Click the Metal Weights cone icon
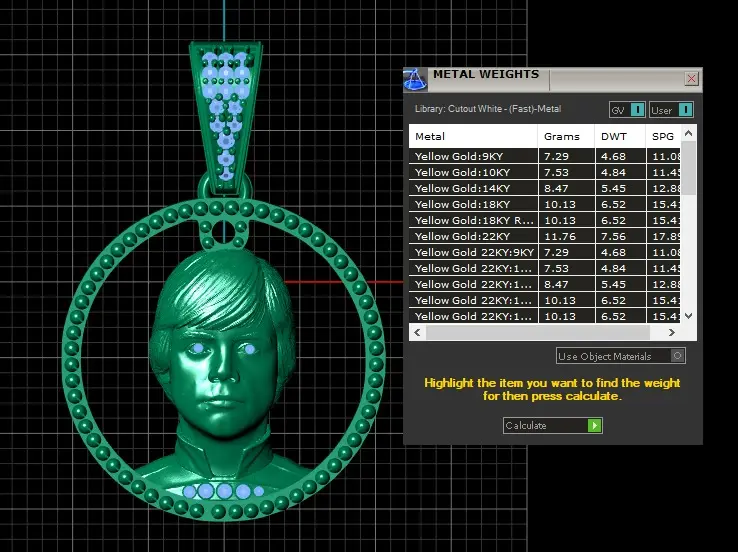The image size is (738, 552). [x=415, y=79]
